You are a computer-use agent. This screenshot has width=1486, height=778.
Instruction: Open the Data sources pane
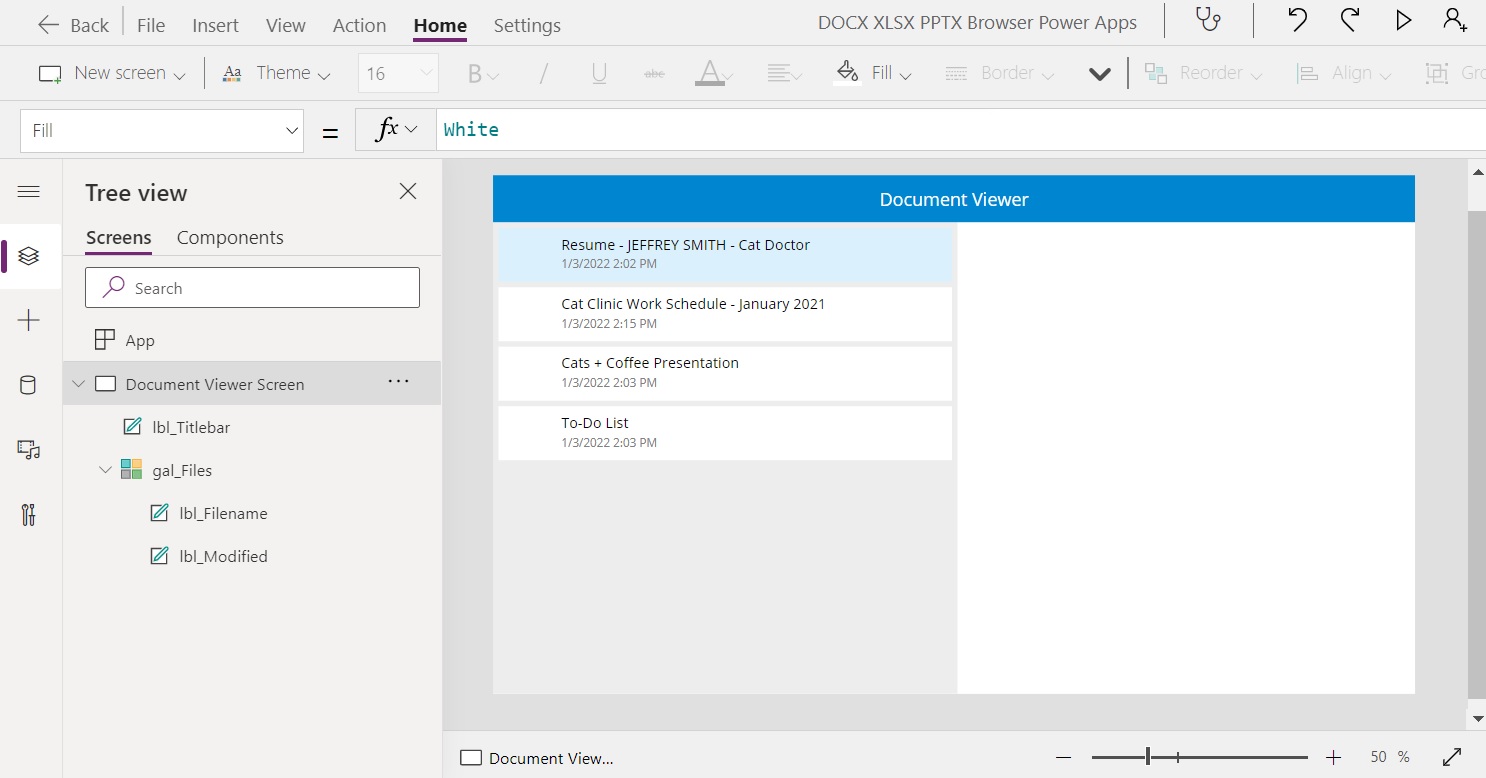(x=30, y=384)
